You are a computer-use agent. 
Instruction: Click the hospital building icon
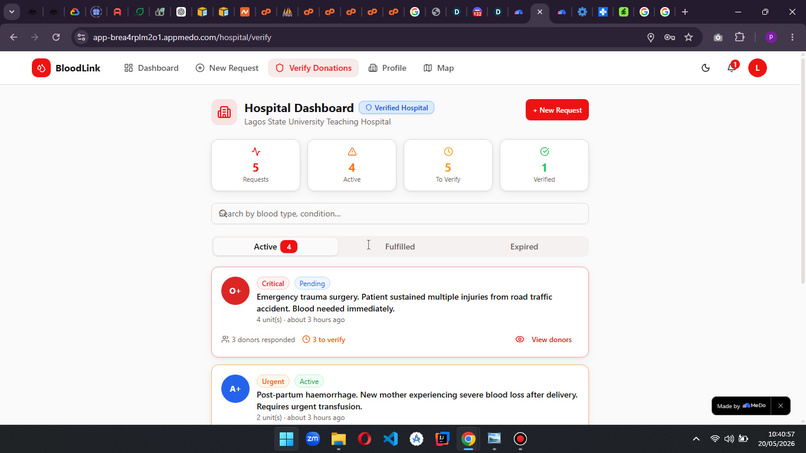tap(224, 112)
